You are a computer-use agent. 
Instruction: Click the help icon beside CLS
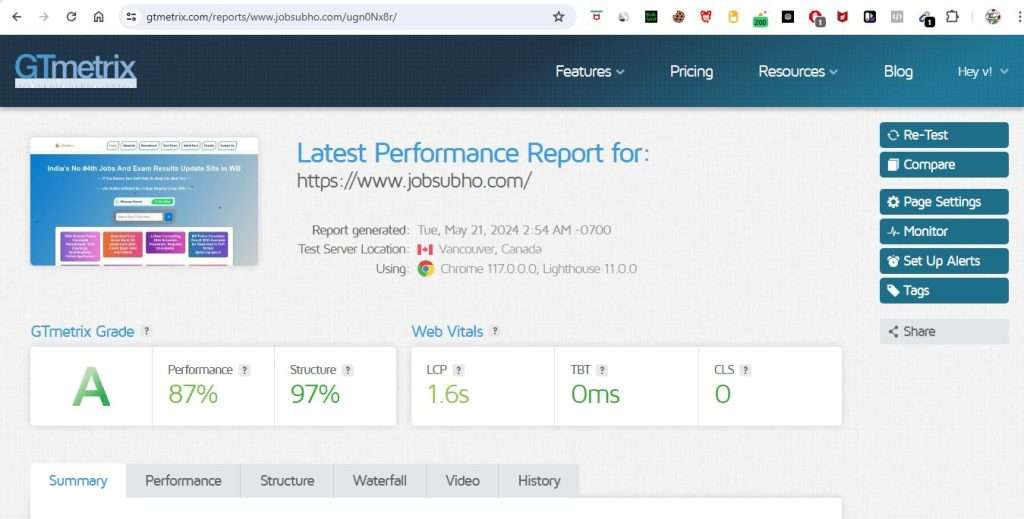(745, 370)
